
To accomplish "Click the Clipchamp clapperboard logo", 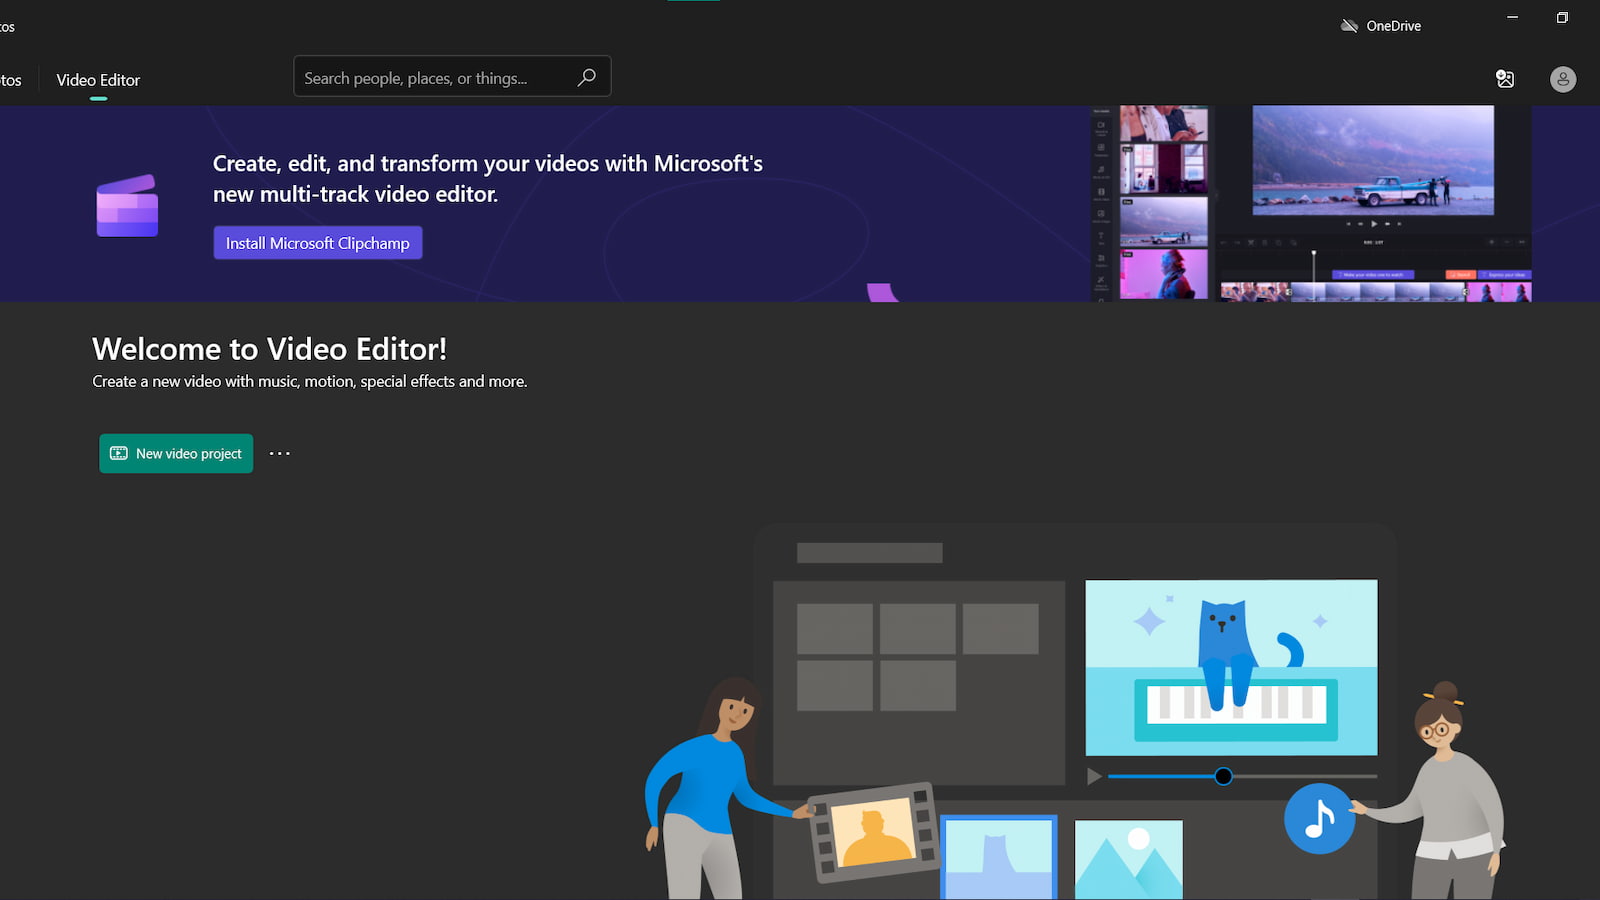I will [127, 206].
